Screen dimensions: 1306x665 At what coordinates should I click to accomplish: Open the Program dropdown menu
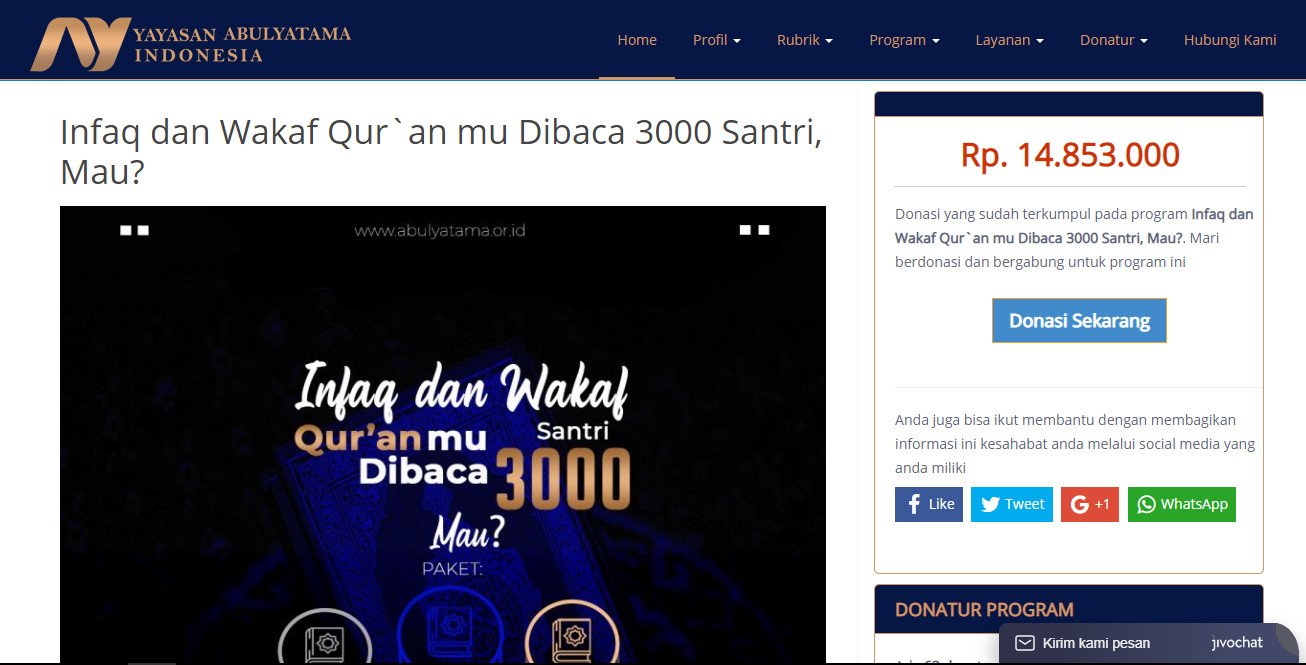point(904,40)
